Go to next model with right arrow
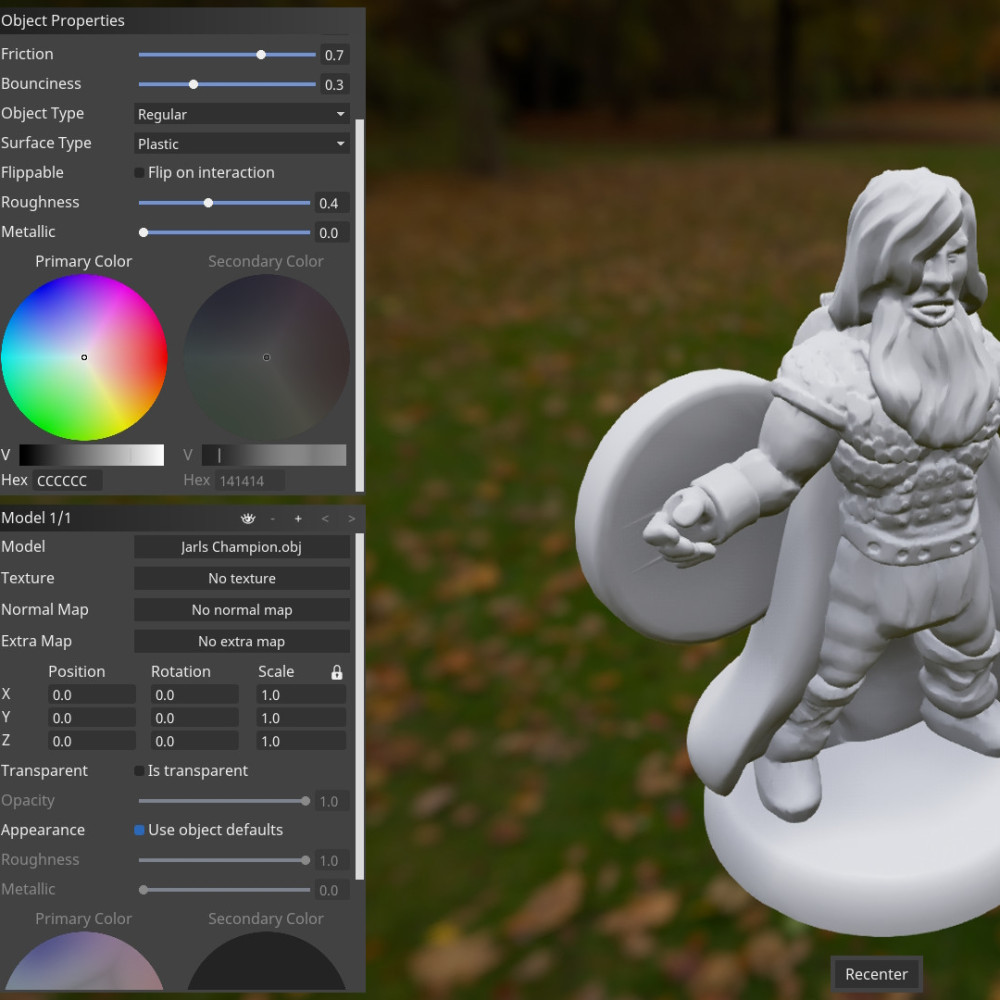The width and height of the screenshot is (1000, 1000). point(351,518)
